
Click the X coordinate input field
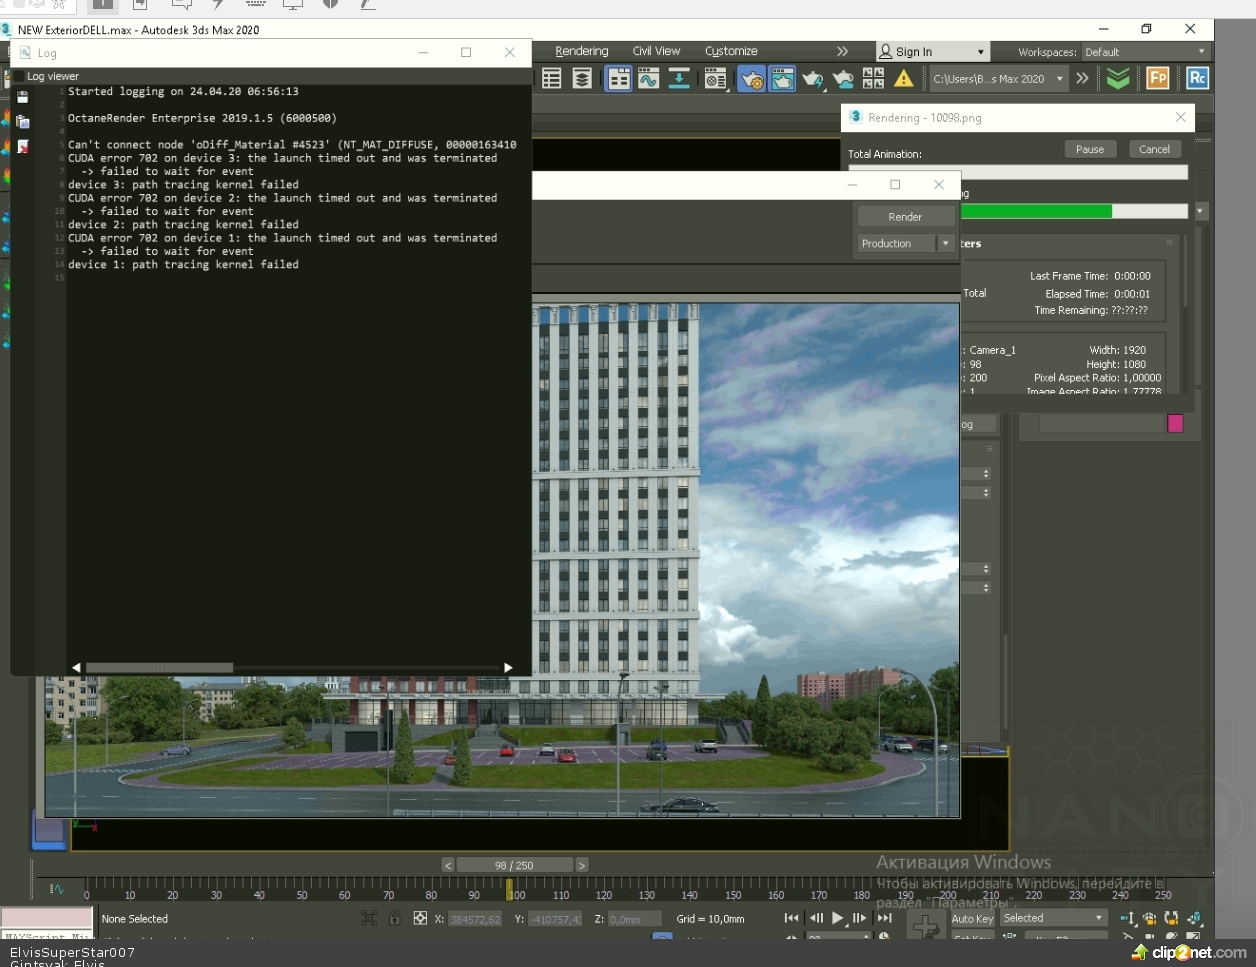(475, 919)
